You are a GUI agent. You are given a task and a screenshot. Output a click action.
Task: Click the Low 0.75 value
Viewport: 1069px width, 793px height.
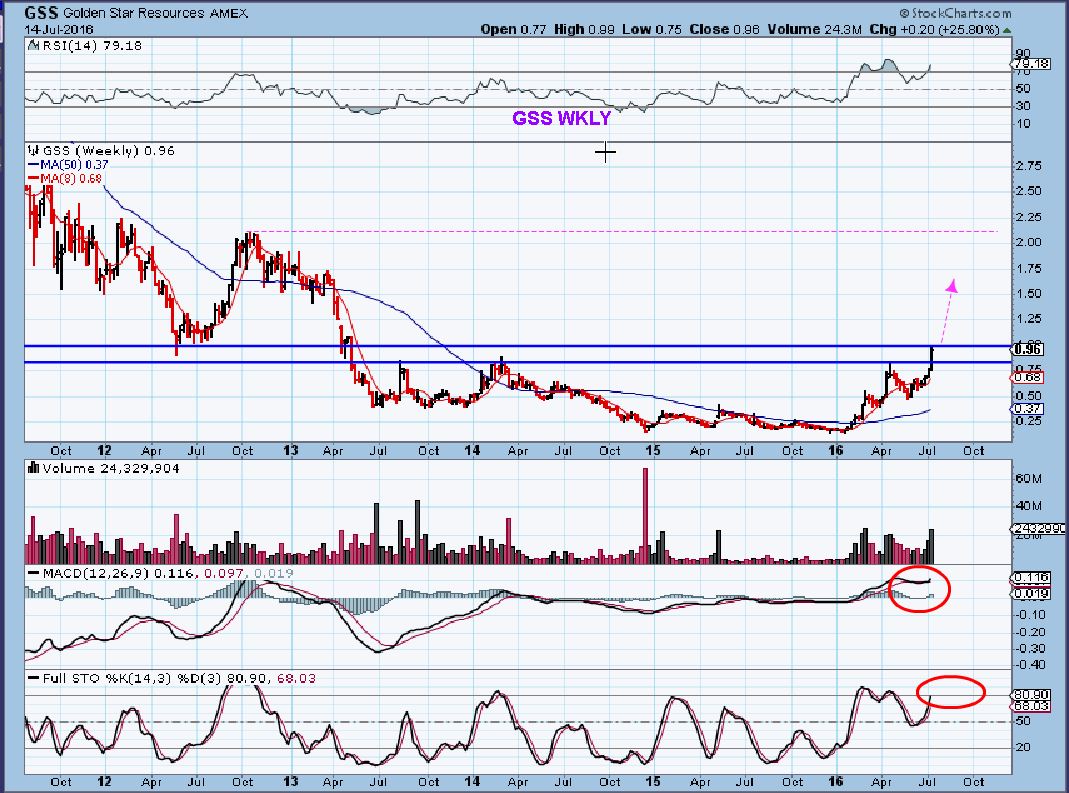[651, 29]
